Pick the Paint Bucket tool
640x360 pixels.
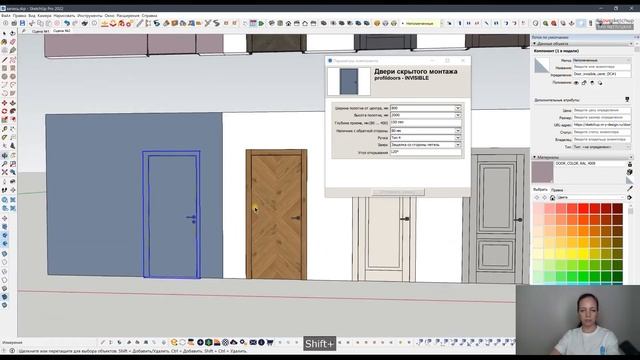(4, 42)
